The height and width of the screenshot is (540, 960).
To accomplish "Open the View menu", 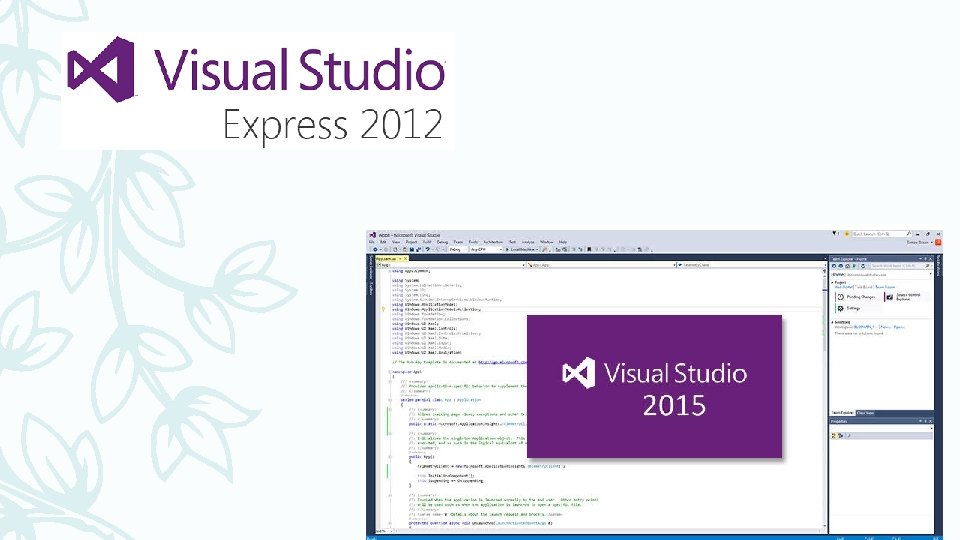I will (x=396, y=242).
